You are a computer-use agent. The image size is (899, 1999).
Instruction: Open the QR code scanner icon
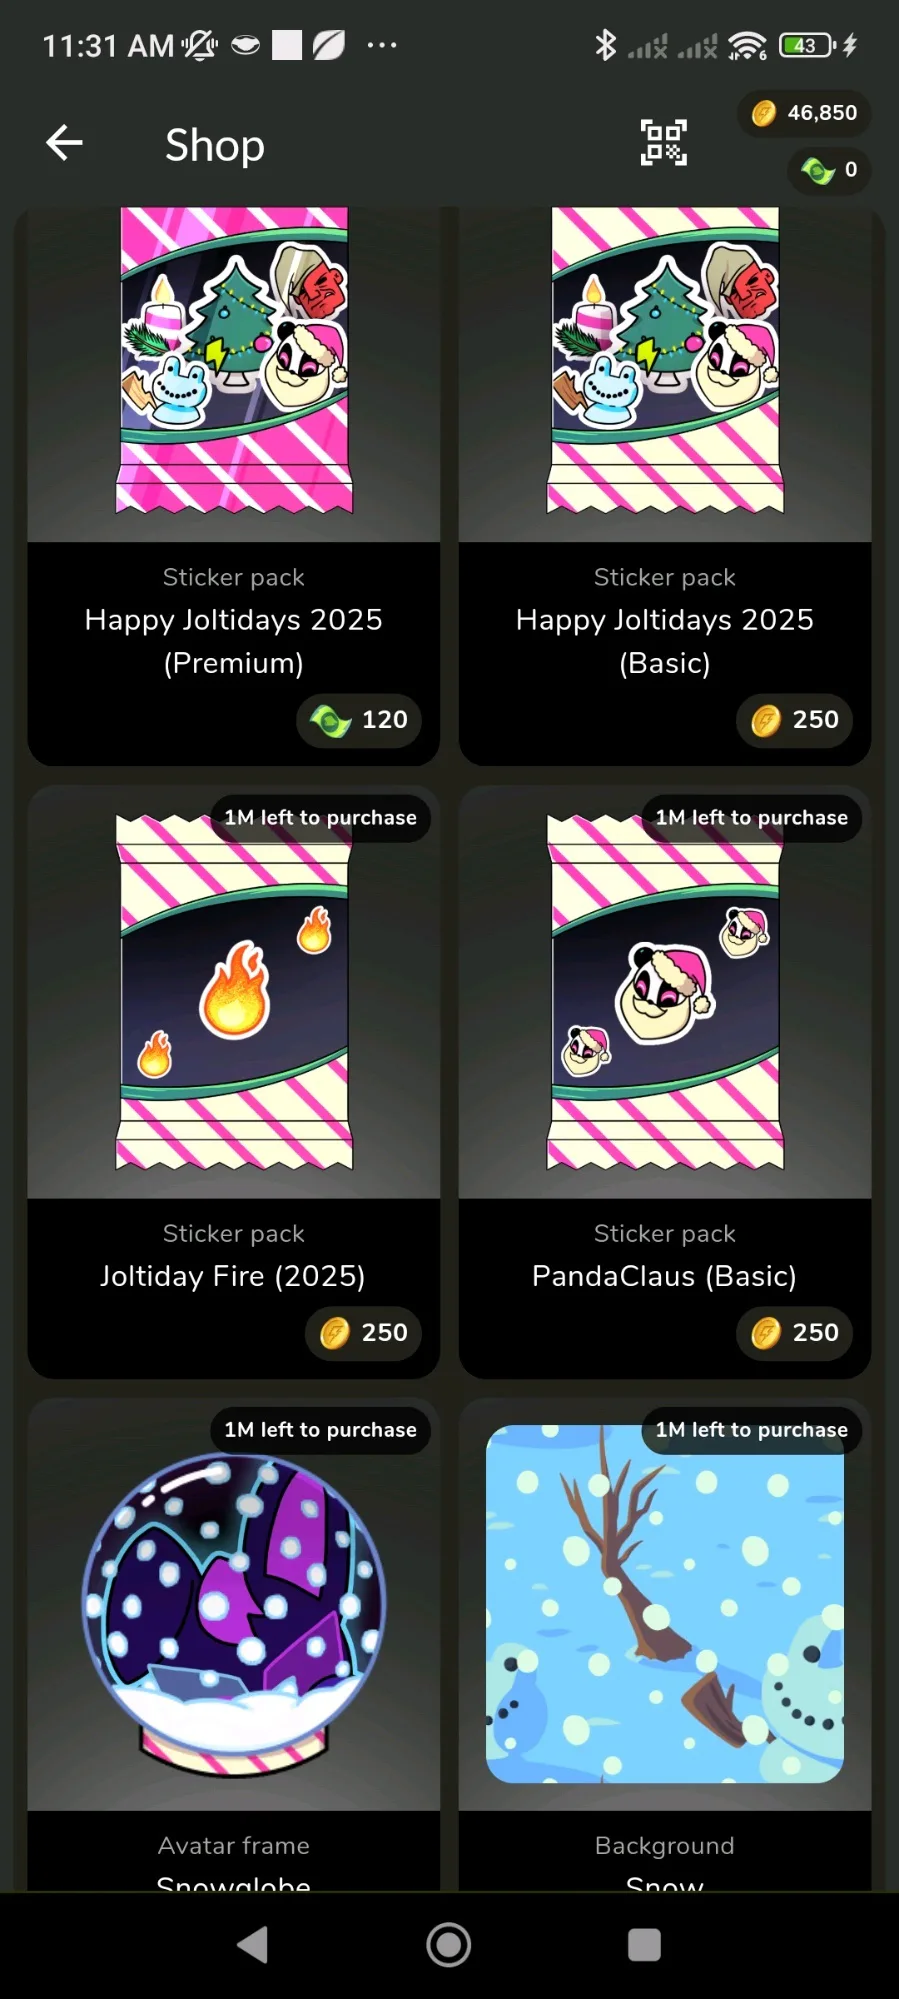tap(664, 143)
